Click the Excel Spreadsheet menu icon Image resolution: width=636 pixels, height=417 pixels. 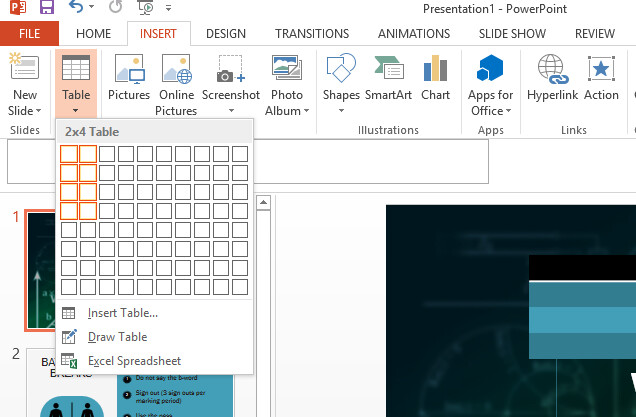coord(69,361)
